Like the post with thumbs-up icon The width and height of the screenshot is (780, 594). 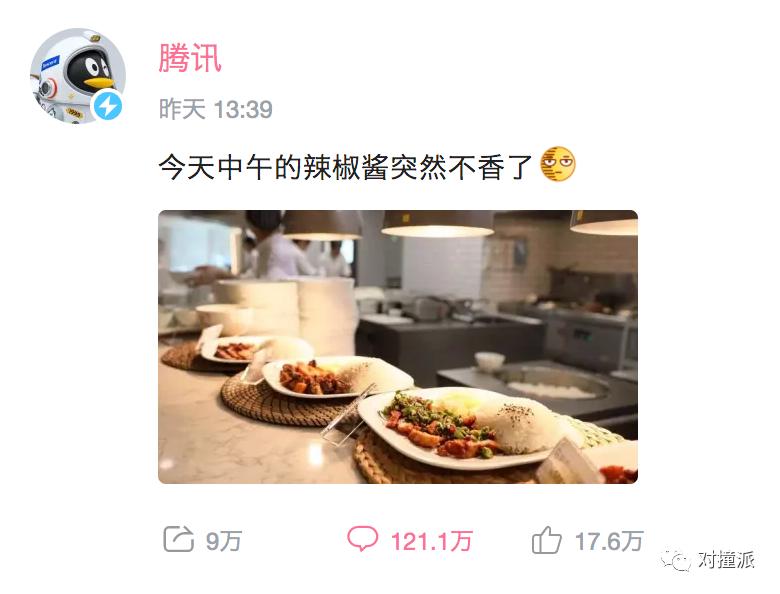tap(547, 540)
